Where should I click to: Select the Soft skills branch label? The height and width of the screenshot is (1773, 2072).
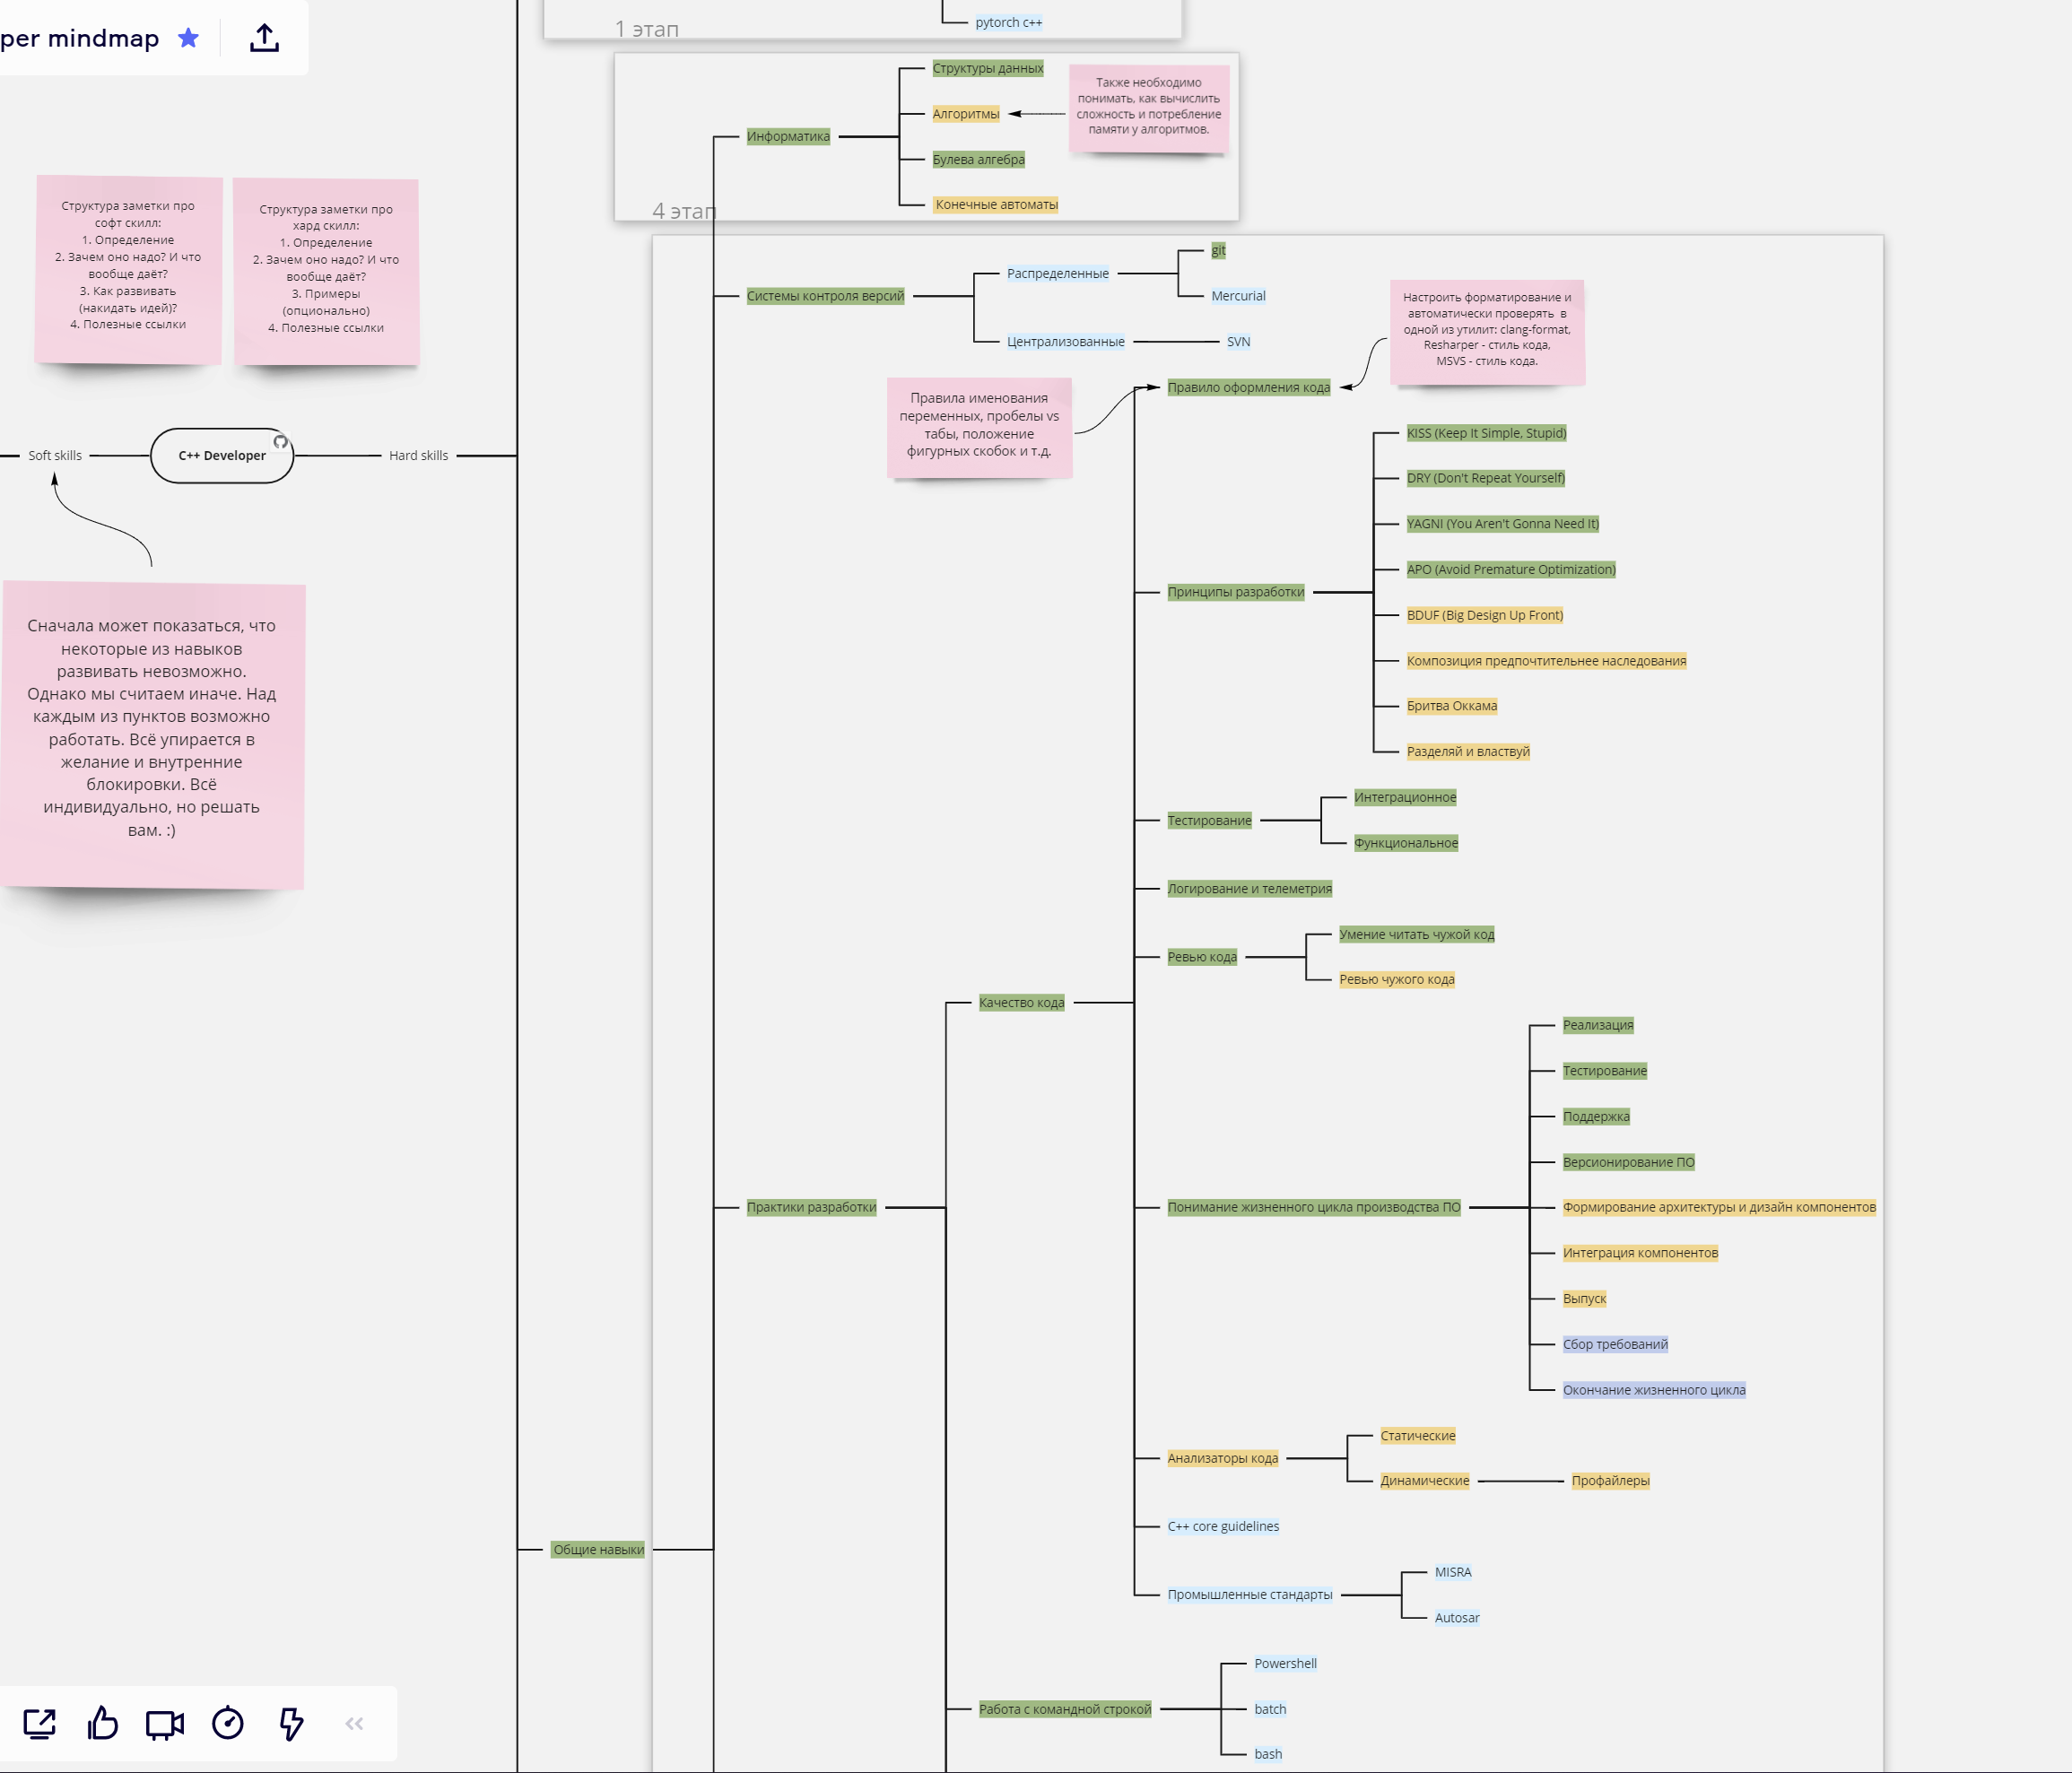coord(55,456)
